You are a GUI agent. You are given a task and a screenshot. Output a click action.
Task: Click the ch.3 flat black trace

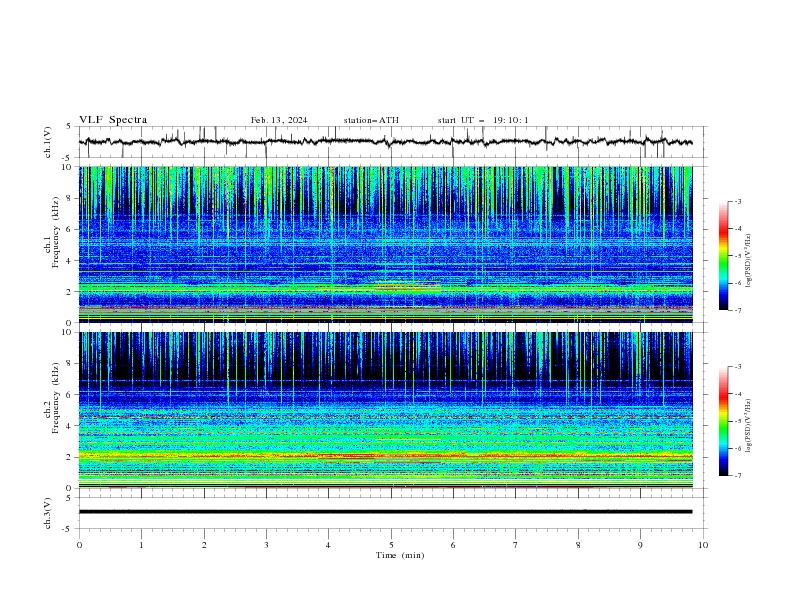[385, 512]
